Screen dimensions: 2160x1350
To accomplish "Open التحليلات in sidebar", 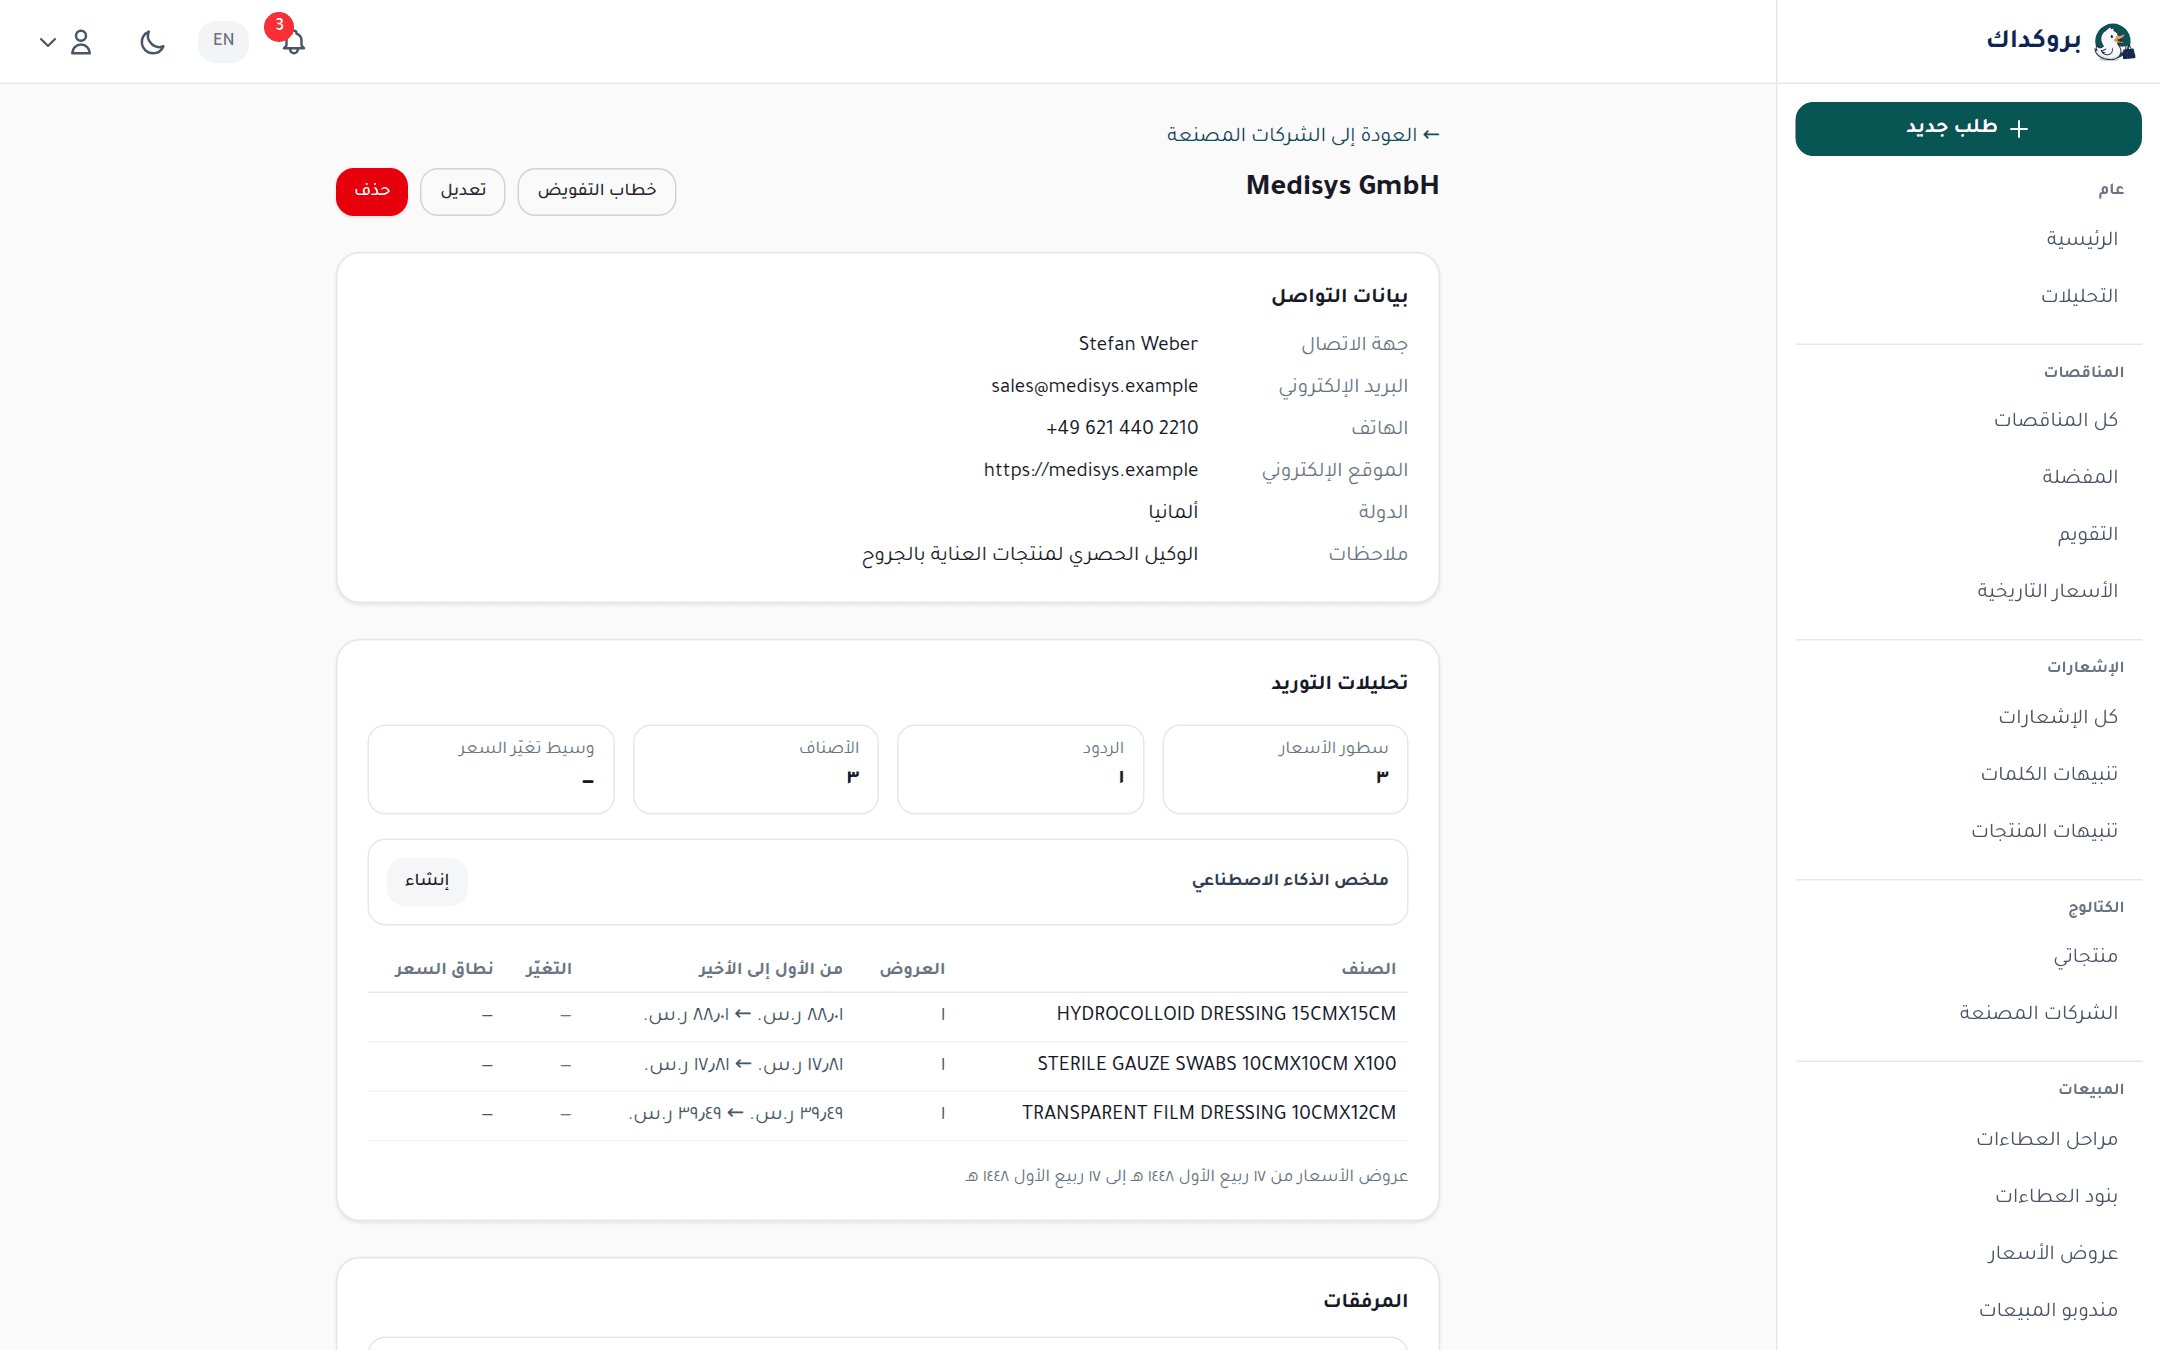I will [2079, 296].
